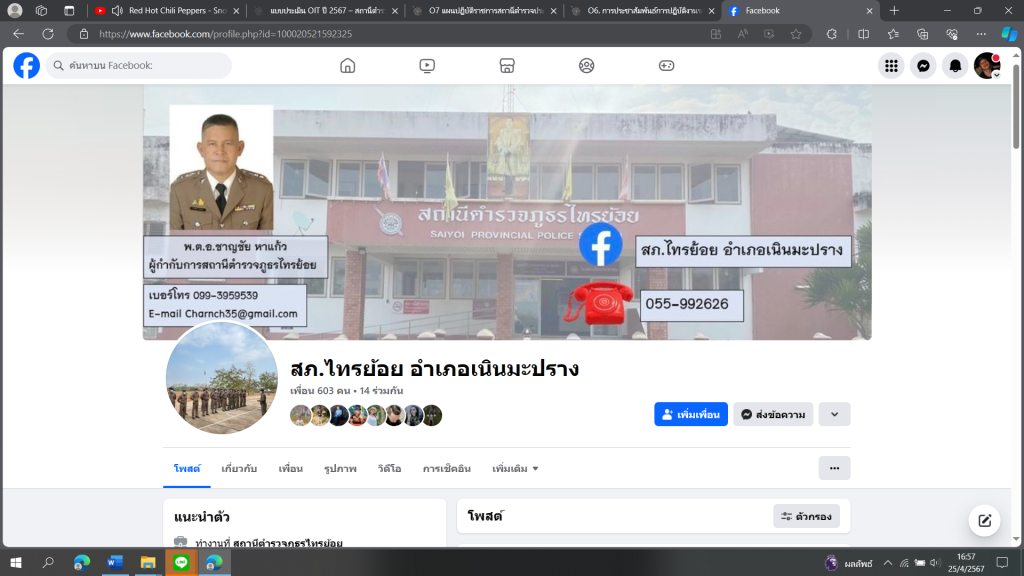1024x576 pixels.
Task: Open the Groups icon in top navigation
Action: point(587,66)
